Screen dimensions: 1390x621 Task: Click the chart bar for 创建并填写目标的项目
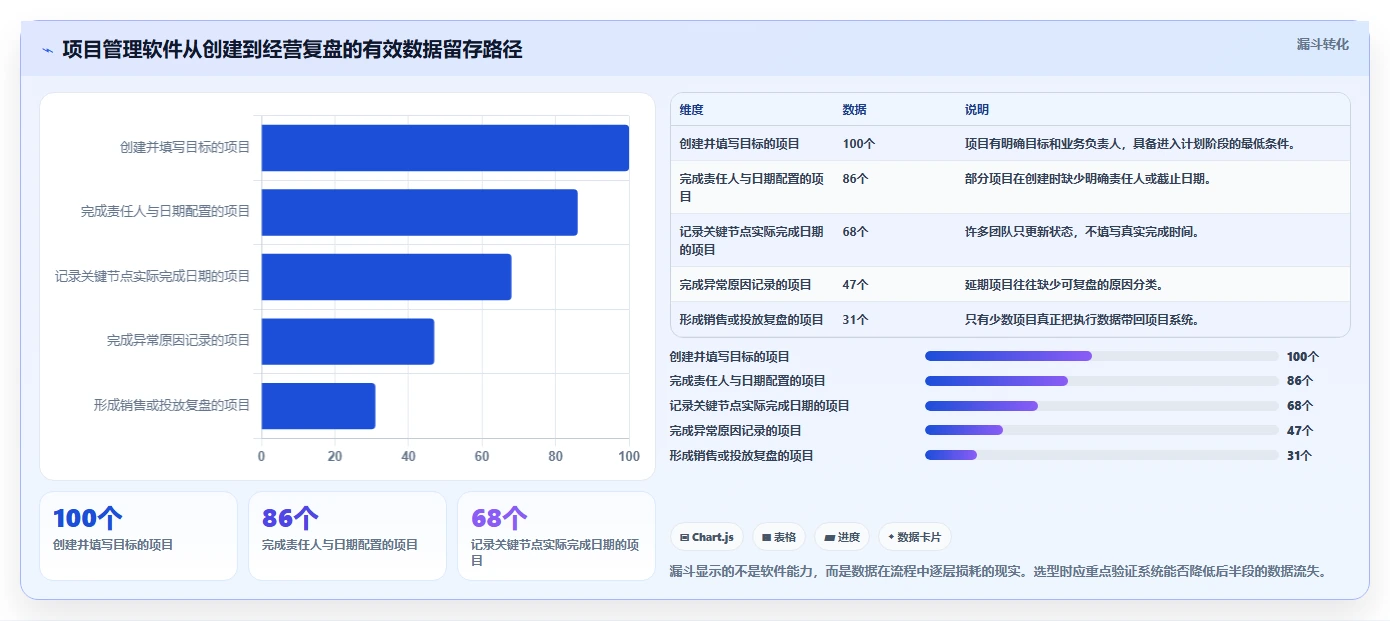pyautogui.click(x=445, y=148)
